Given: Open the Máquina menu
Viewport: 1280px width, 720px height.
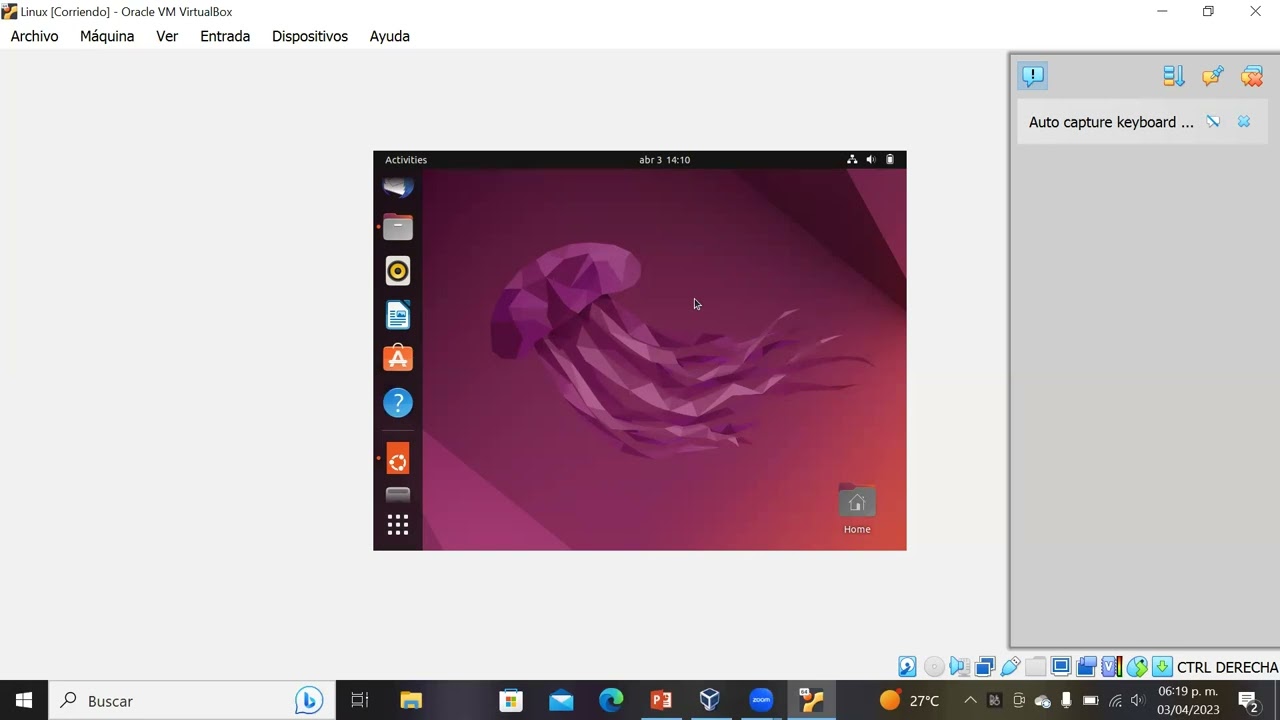Looking at the screenshot, I should (x=107, y=36).
